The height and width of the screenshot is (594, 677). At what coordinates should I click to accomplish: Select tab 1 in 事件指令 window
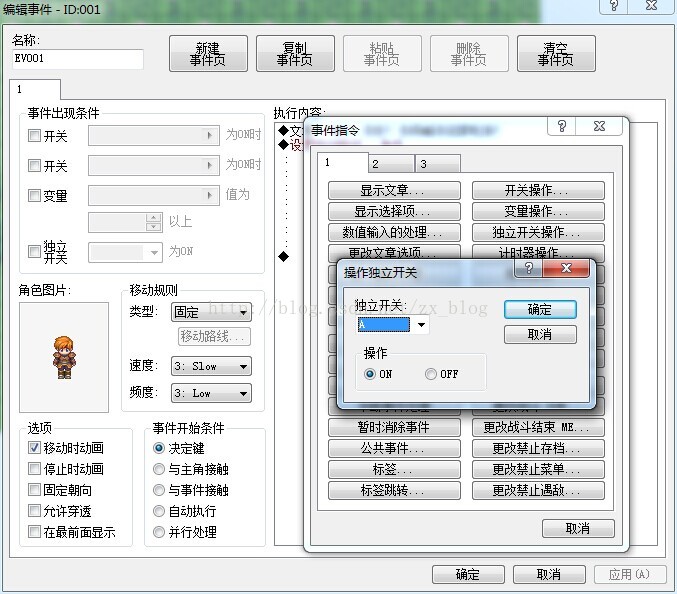click(343, 162)
